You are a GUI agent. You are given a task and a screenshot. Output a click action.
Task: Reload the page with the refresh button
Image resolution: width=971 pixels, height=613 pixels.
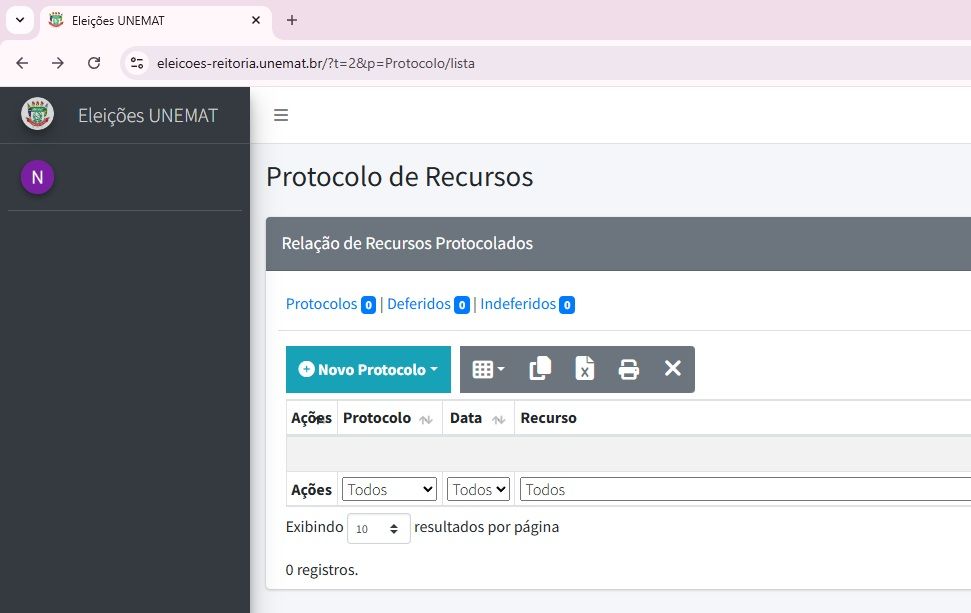[94, 63]
